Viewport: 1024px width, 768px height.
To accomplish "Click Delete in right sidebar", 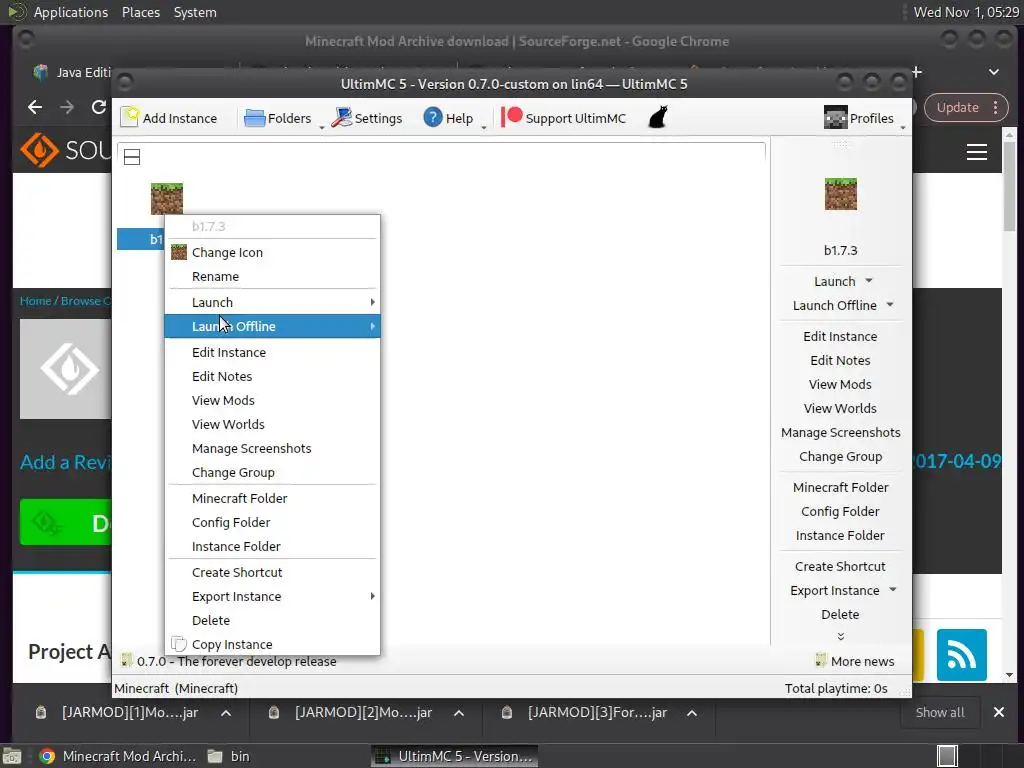I will point(840,614).
